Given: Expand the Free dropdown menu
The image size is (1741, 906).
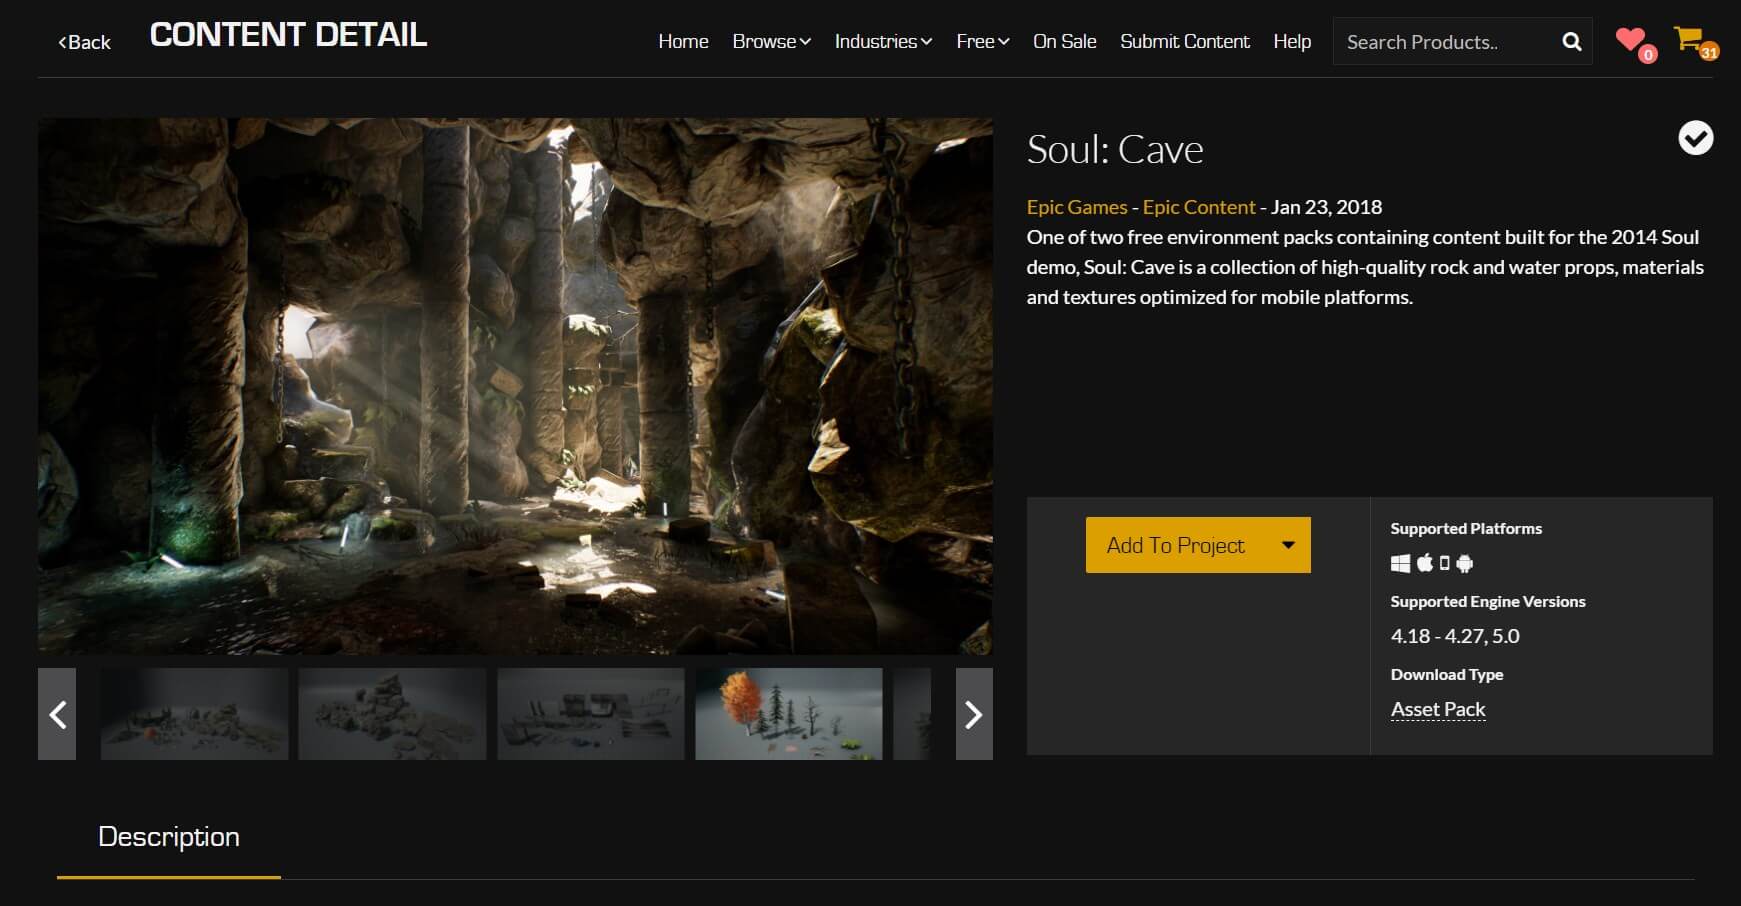Looking at the screenshot, I should pyautogui.click(x=982, y=41).
